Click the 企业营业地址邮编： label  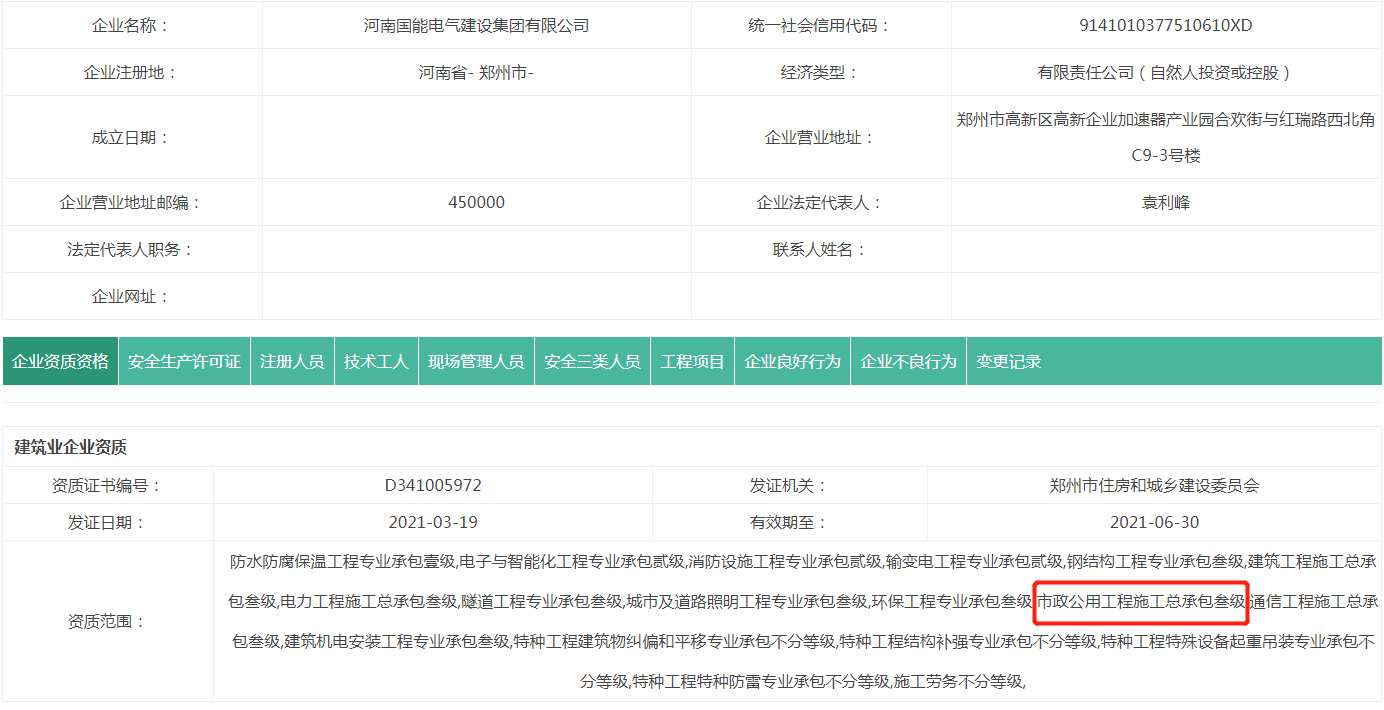click(x=132, y=202)
